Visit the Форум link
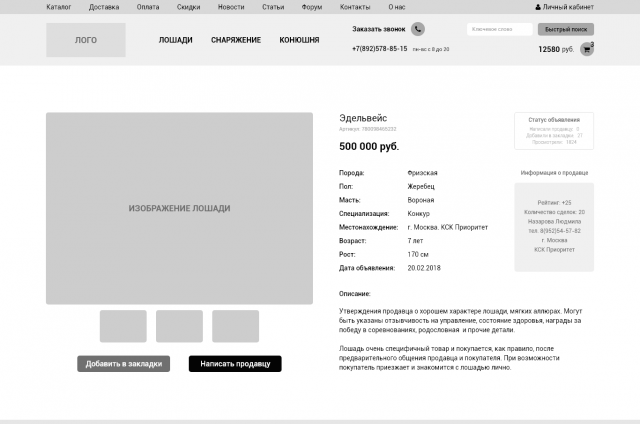The image size is (640, 424). tap(312, 7)
